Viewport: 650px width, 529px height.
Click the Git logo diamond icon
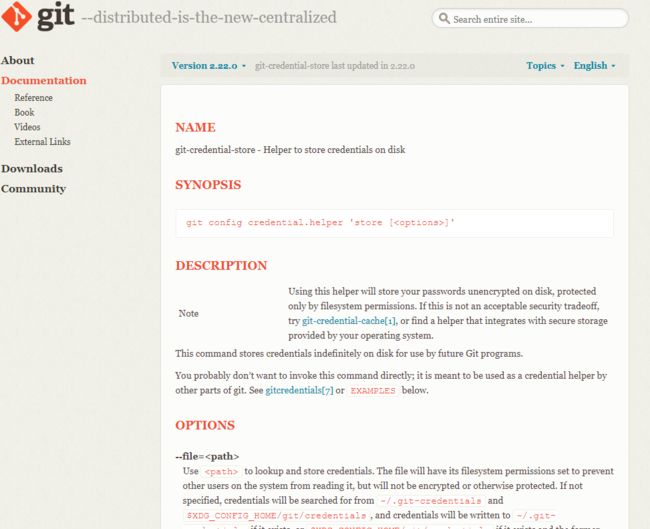pyautogui.click(x=16, y=17)
